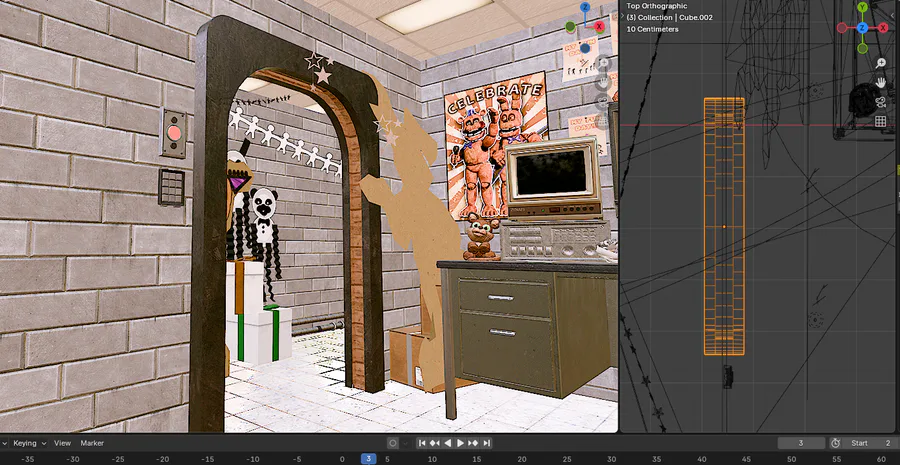Click the current frame field showing 3
This screenshot has width=900, height=465.
(801, 443)
